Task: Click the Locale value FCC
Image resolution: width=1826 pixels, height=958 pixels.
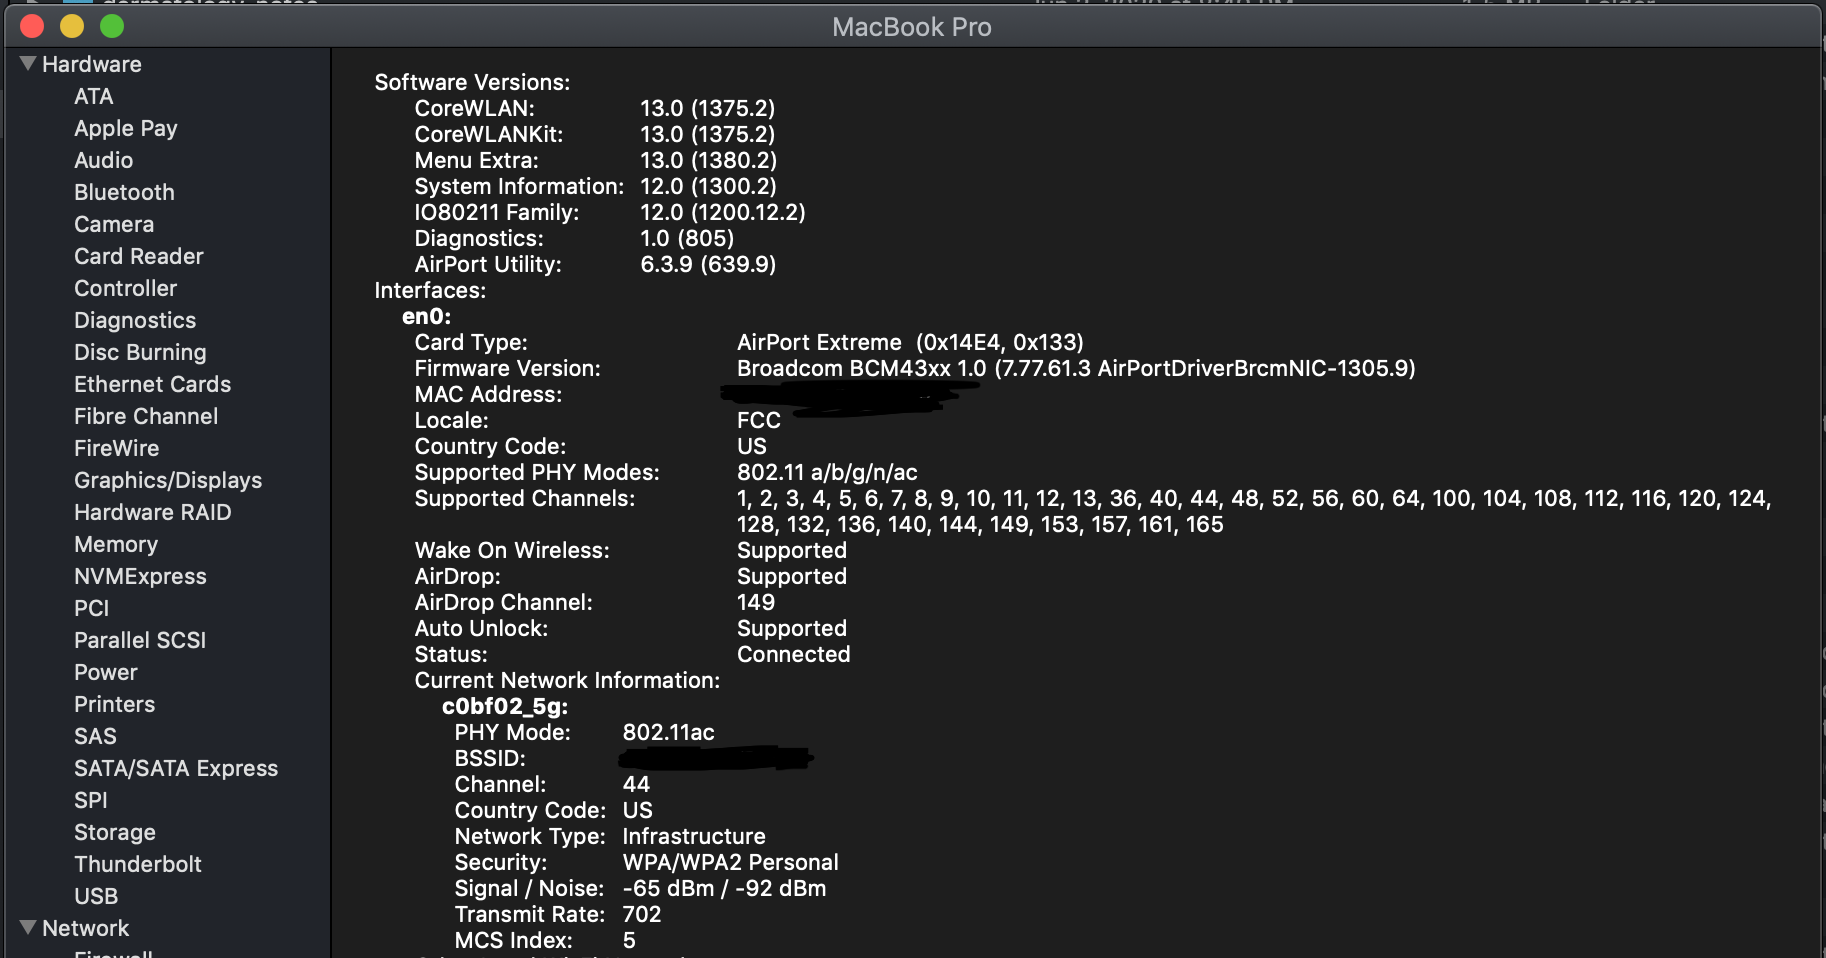Action: [759, 420]
